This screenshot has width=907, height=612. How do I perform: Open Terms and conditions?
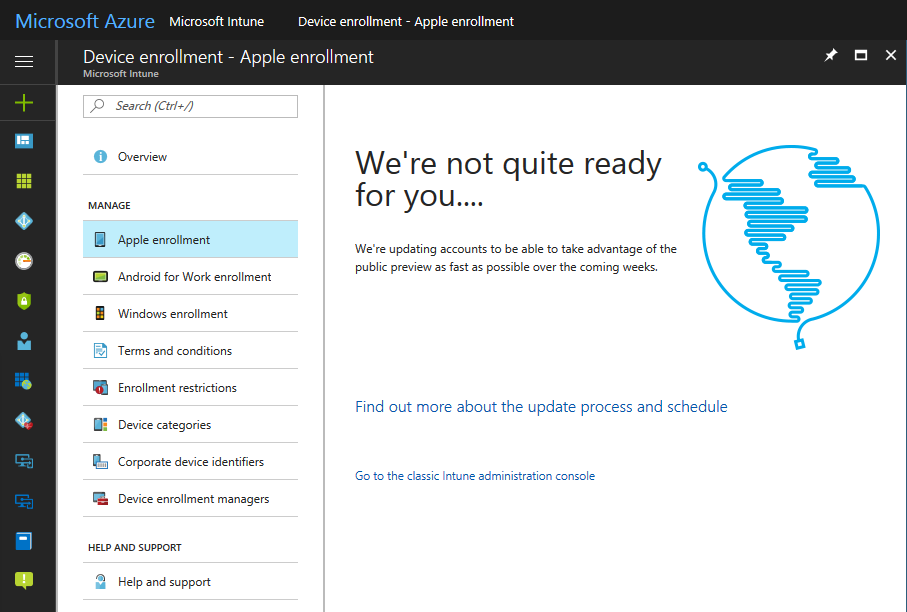[190, 351]
